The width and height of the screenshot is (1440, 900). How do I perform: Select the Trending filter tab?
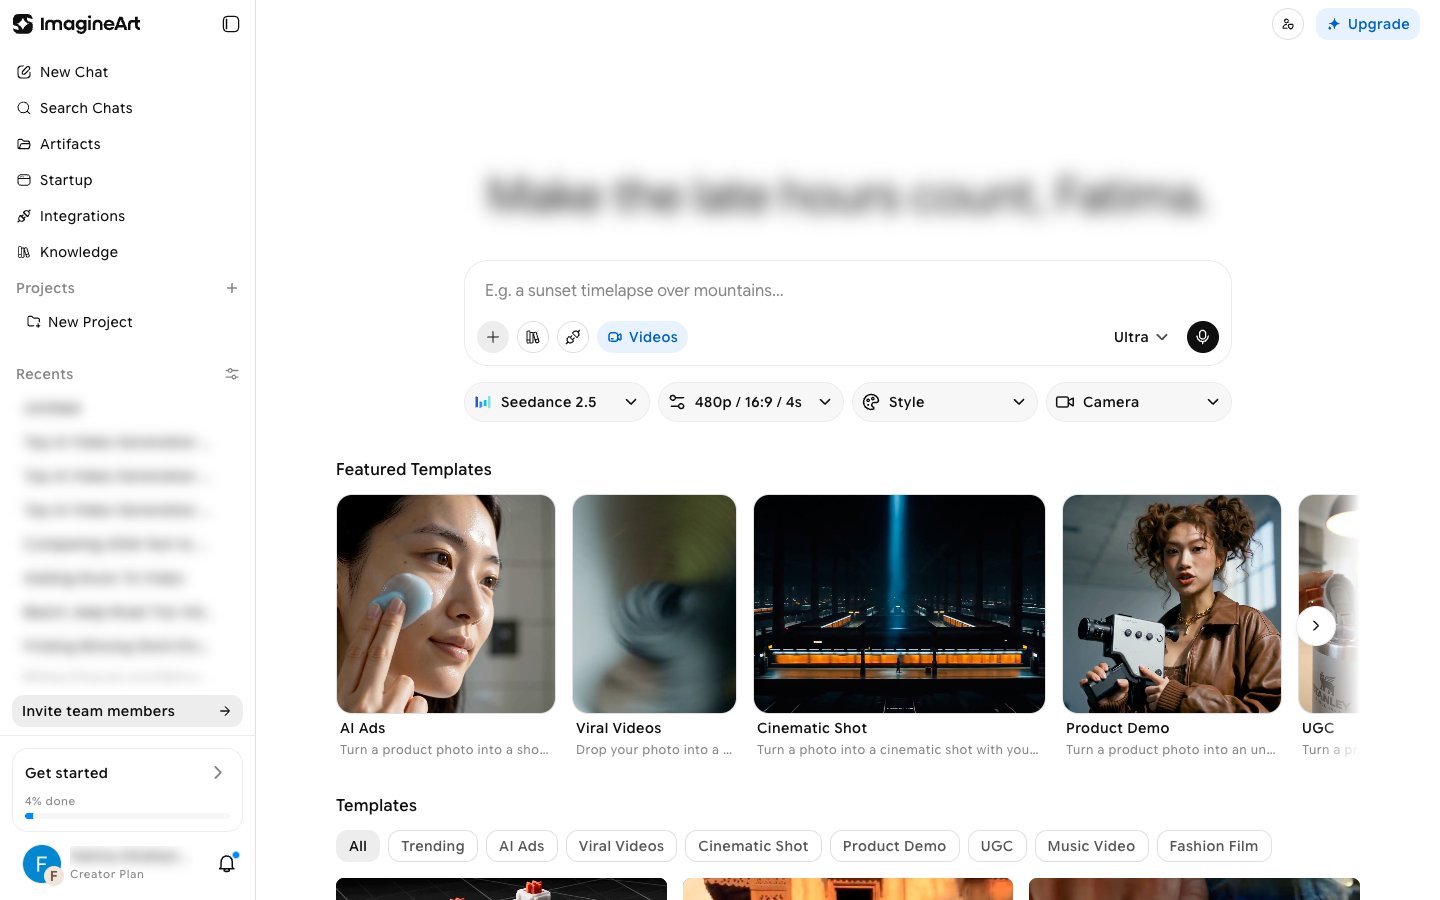433,846
